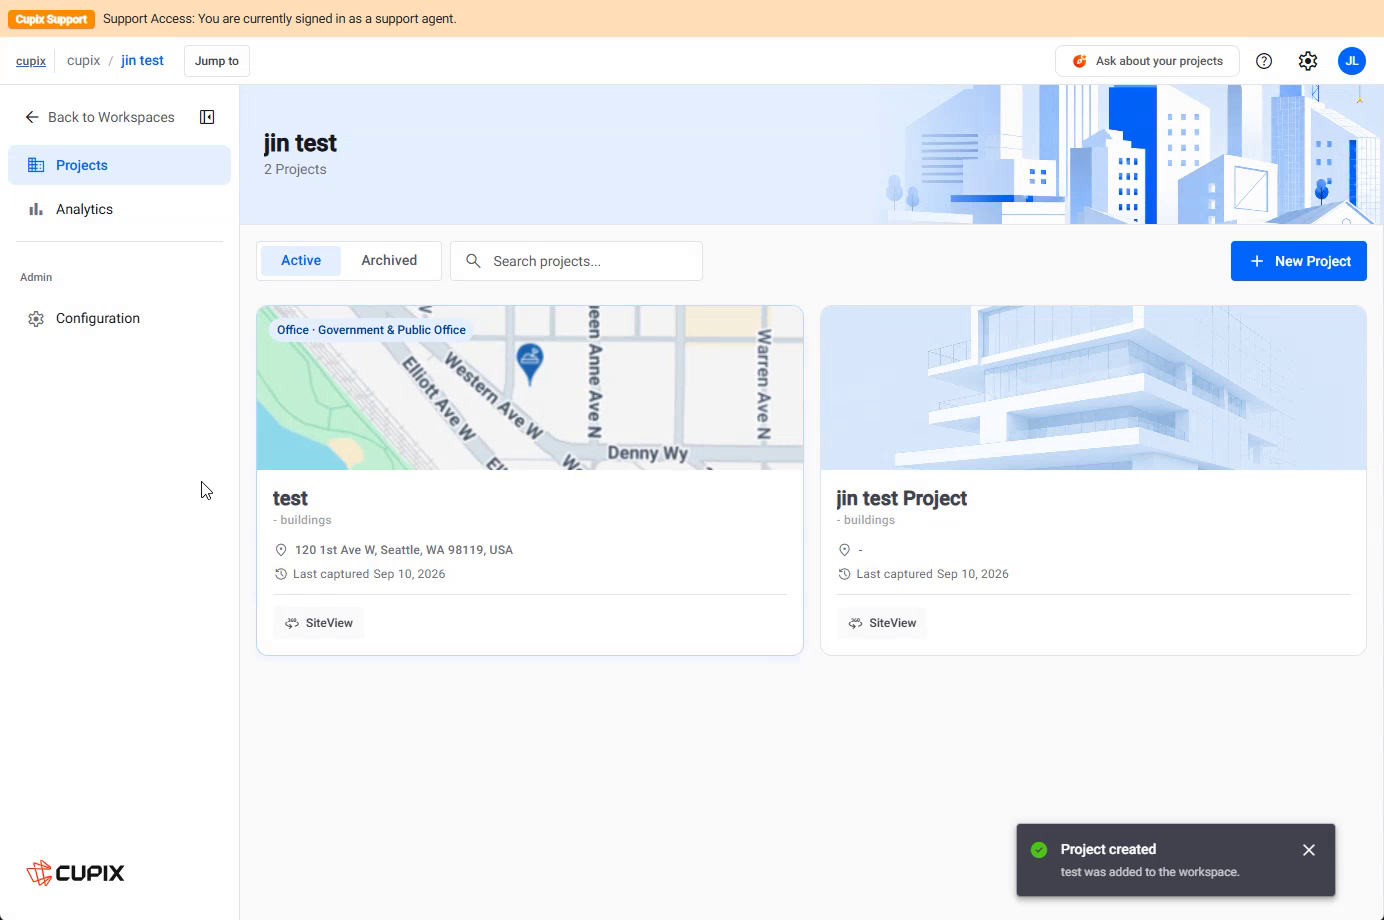Open Projects in the sidebar
1384x920 pixels.
pos(119,165)
